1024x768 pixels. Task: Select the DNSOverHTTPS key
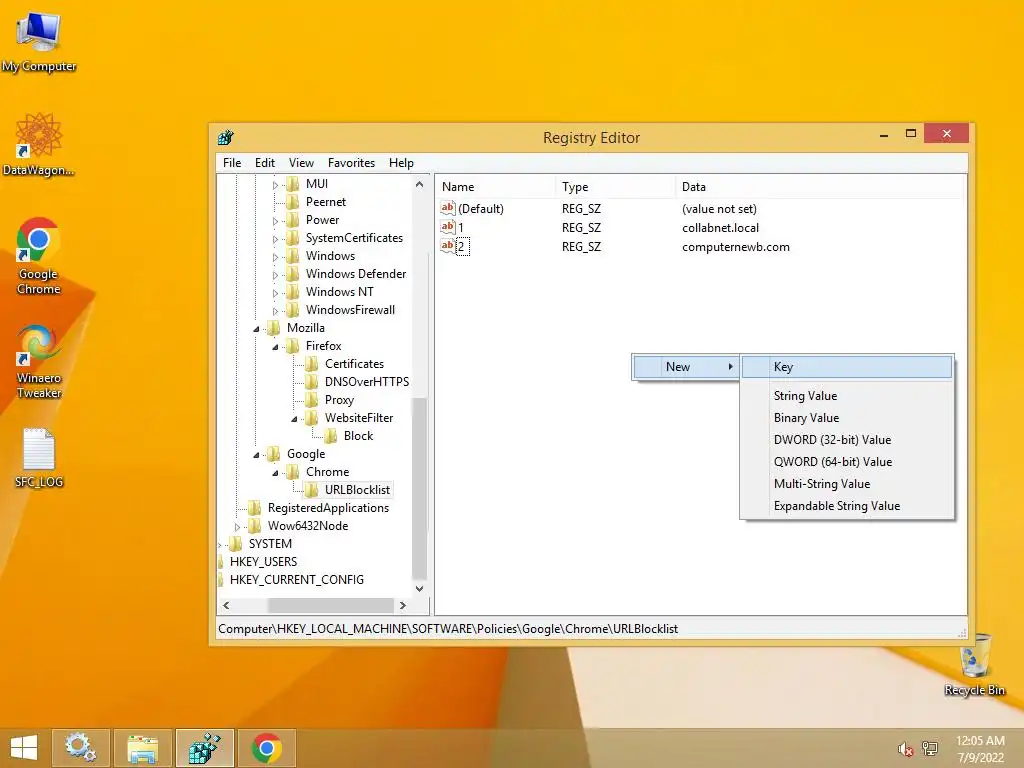366,382
